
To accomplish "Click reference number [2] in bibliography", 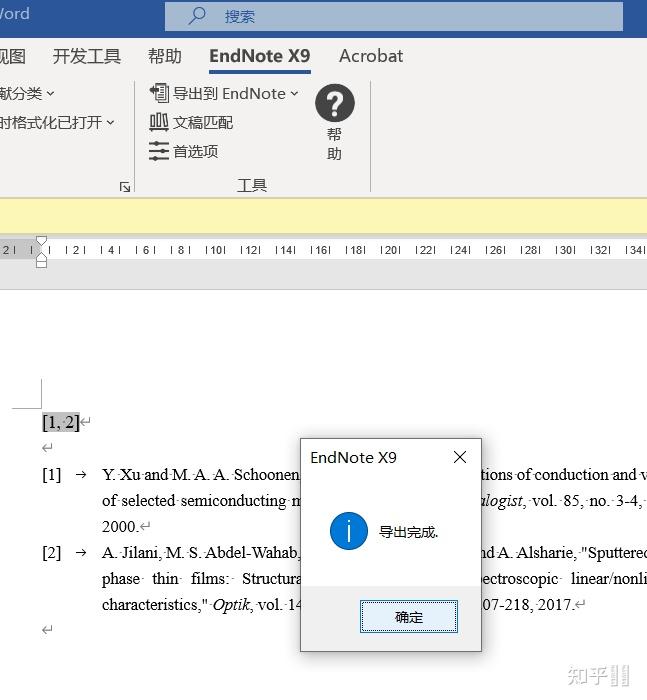I will pyautogui.click(x=51, y=553).
